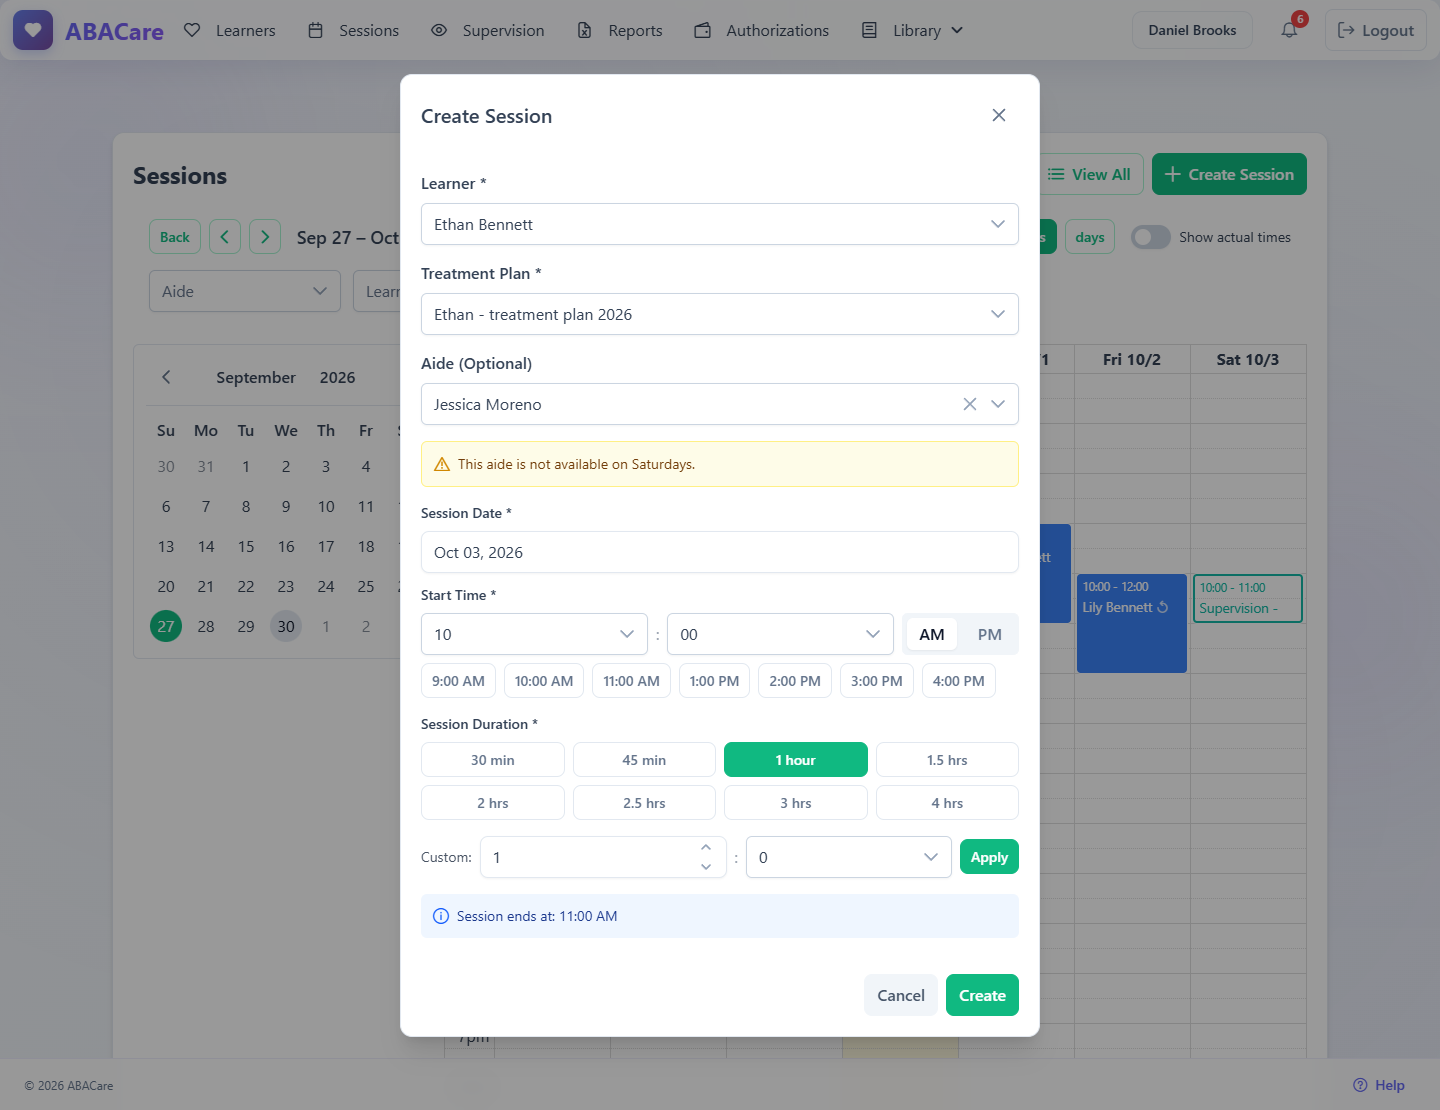Open the Authorizations menu item
This screenshot has height=1110, width=1440.
pyautogui.click(x=762, y=30)
